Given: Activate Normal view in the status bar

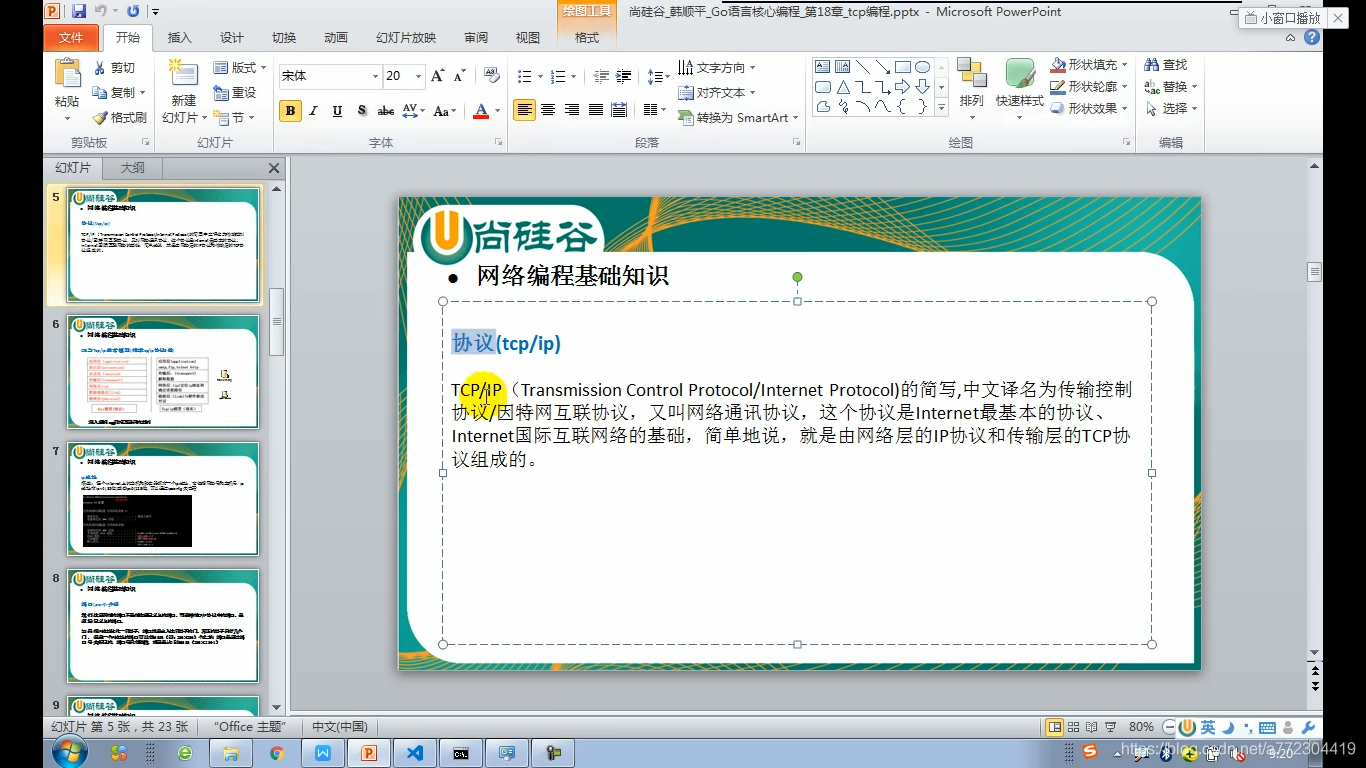Looking at the screenshot, I should pyautogui.click(x=1054, y=727).
